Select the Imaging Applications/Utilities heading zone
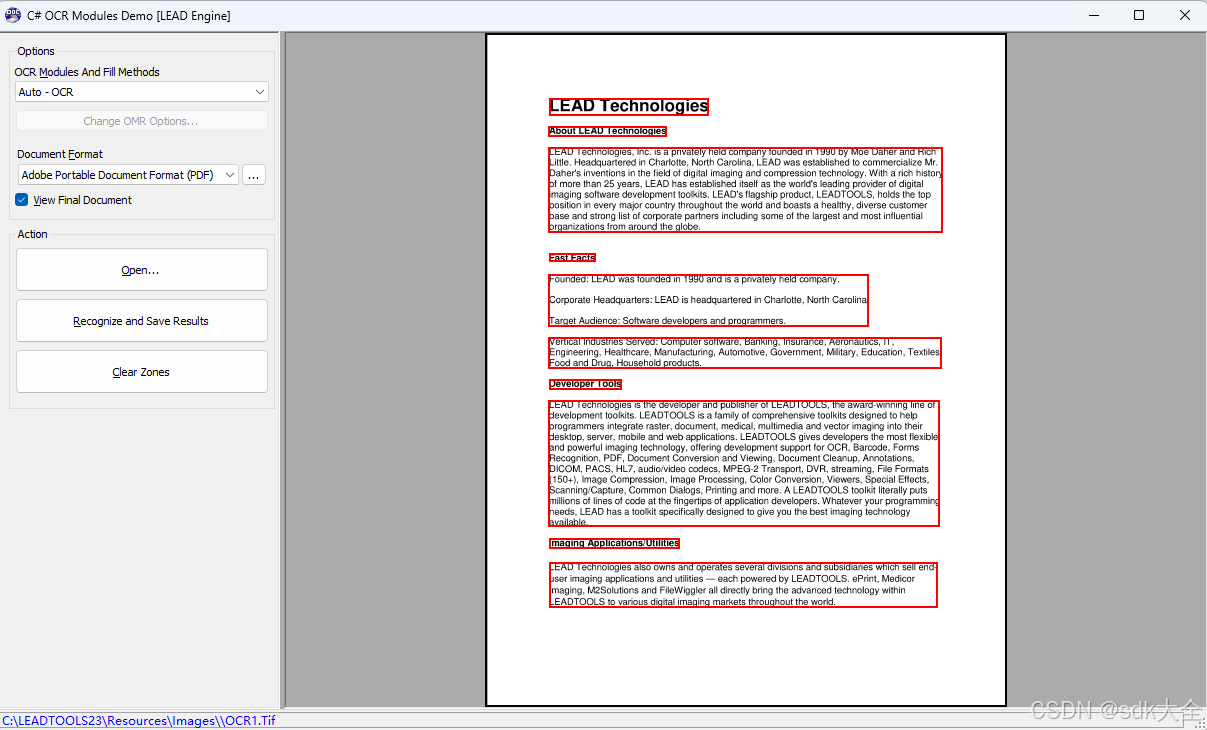Image resolution: width=1207 pixels, height=730 pixels. click(614, 543)
